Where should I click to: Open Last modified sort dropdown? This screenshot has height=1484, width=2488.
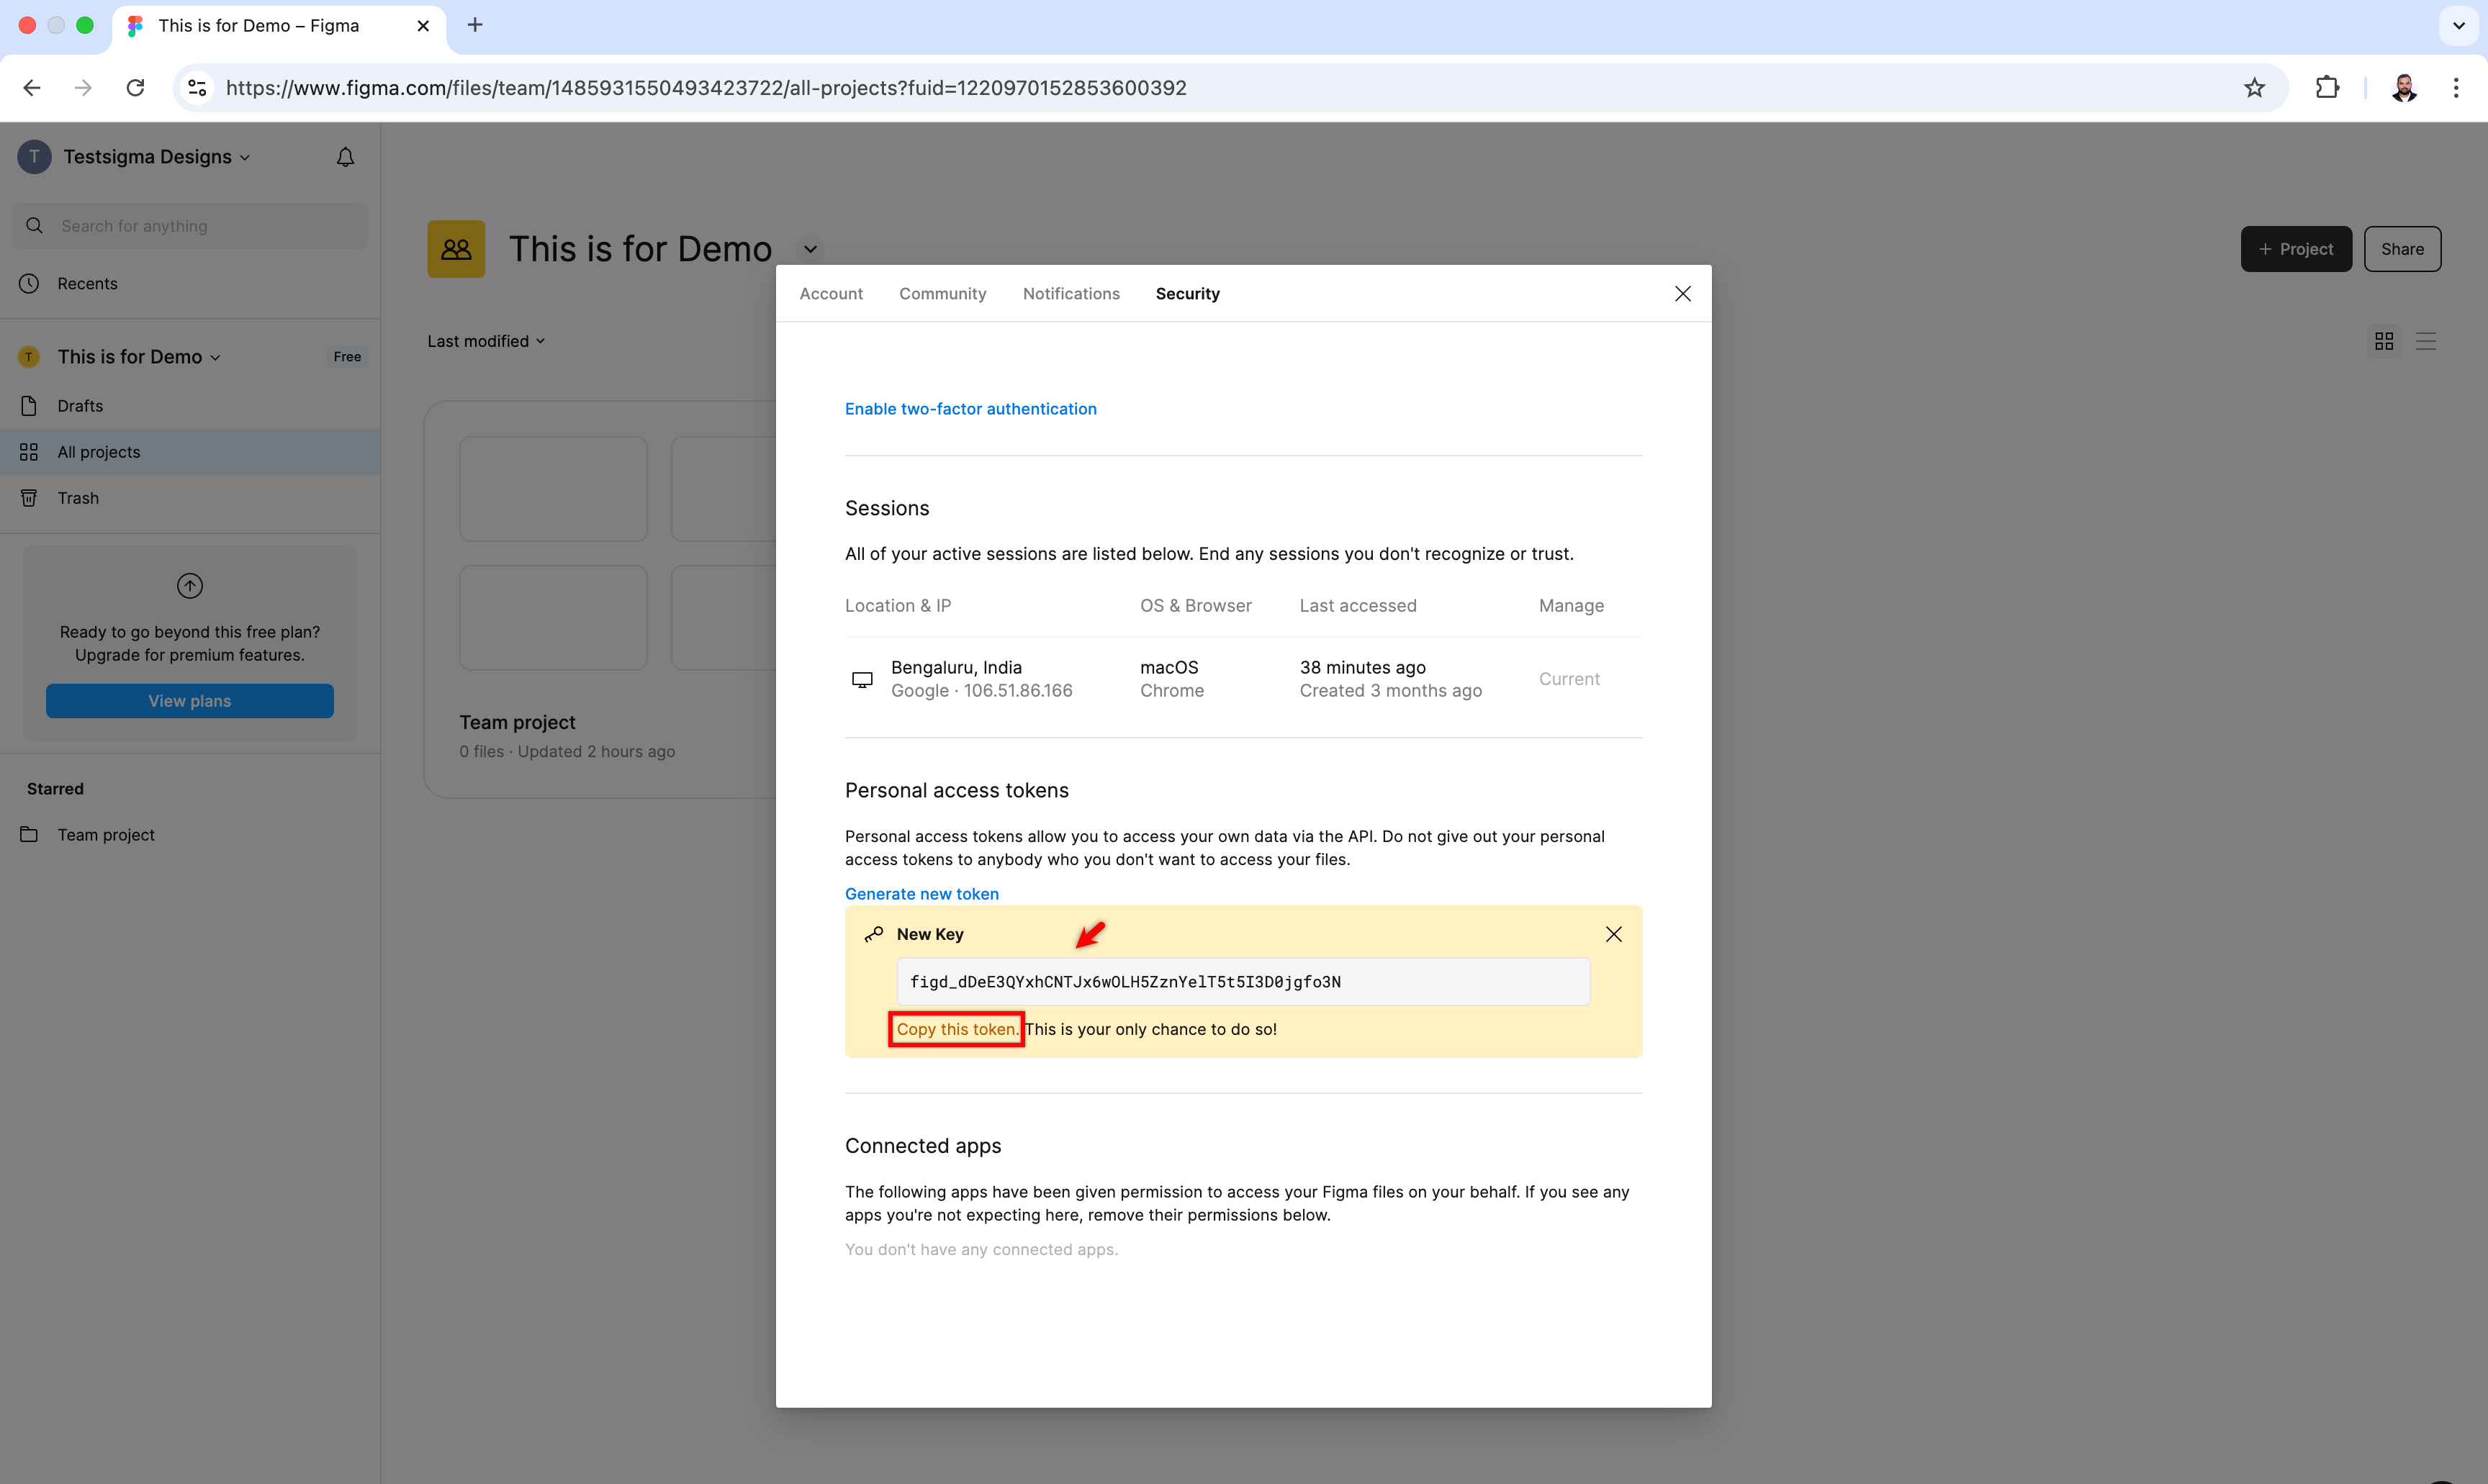(486, 341)
